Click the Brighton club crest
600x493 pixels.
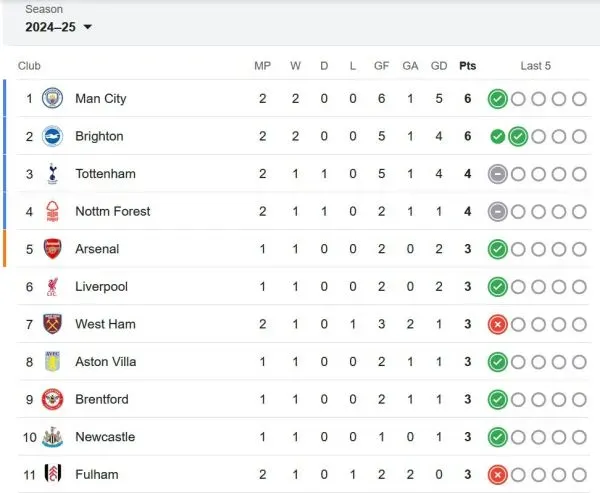pyautogui.click(x=52, y=136)
